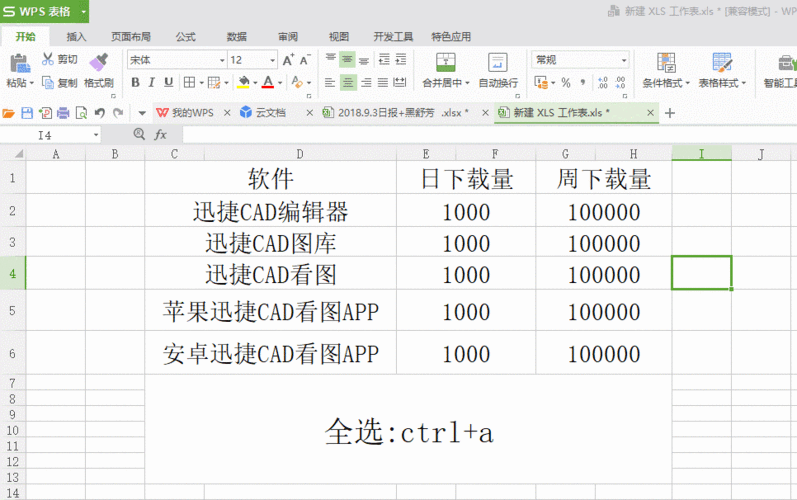Open the WPS 表格 application menu arrow
Viewport: 797px width, 500px height.
click(83, 11)
